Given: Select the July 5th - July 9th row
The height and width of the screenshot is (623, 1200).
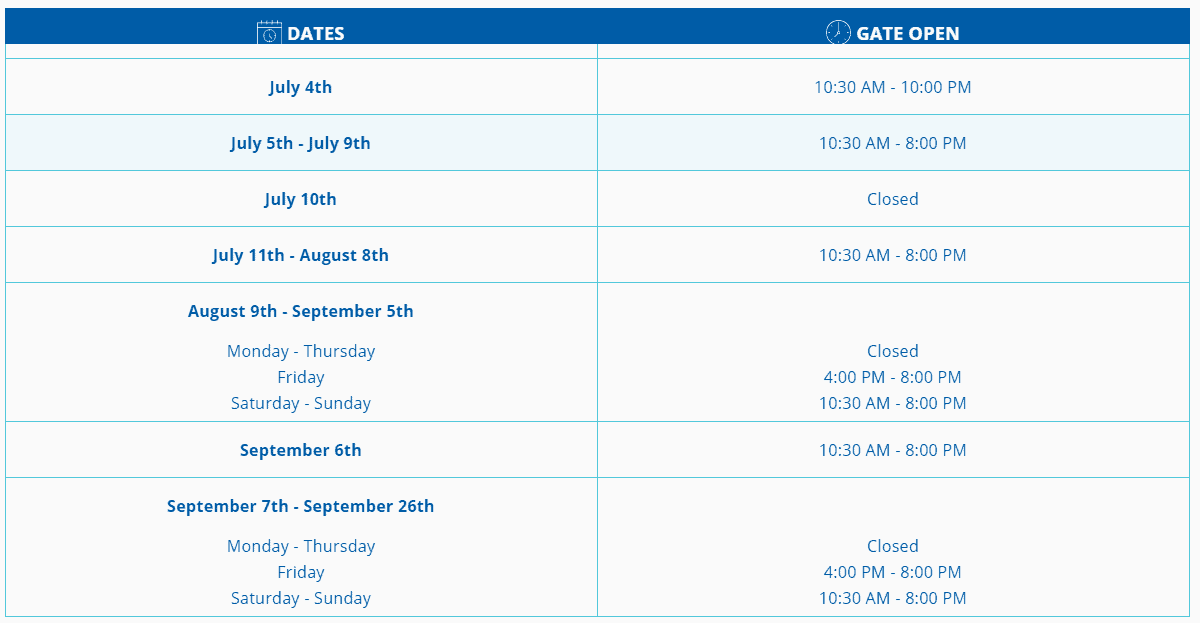Looking at the screenshot, I should pos(597,143).
